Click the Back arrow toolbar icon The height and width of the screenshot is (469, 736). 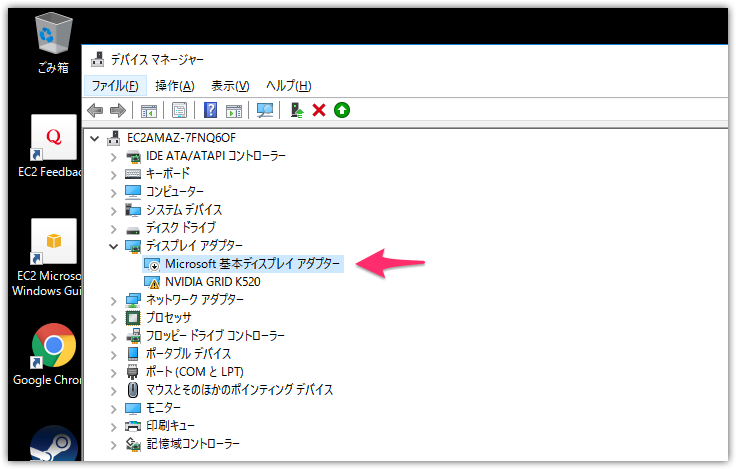96,110
